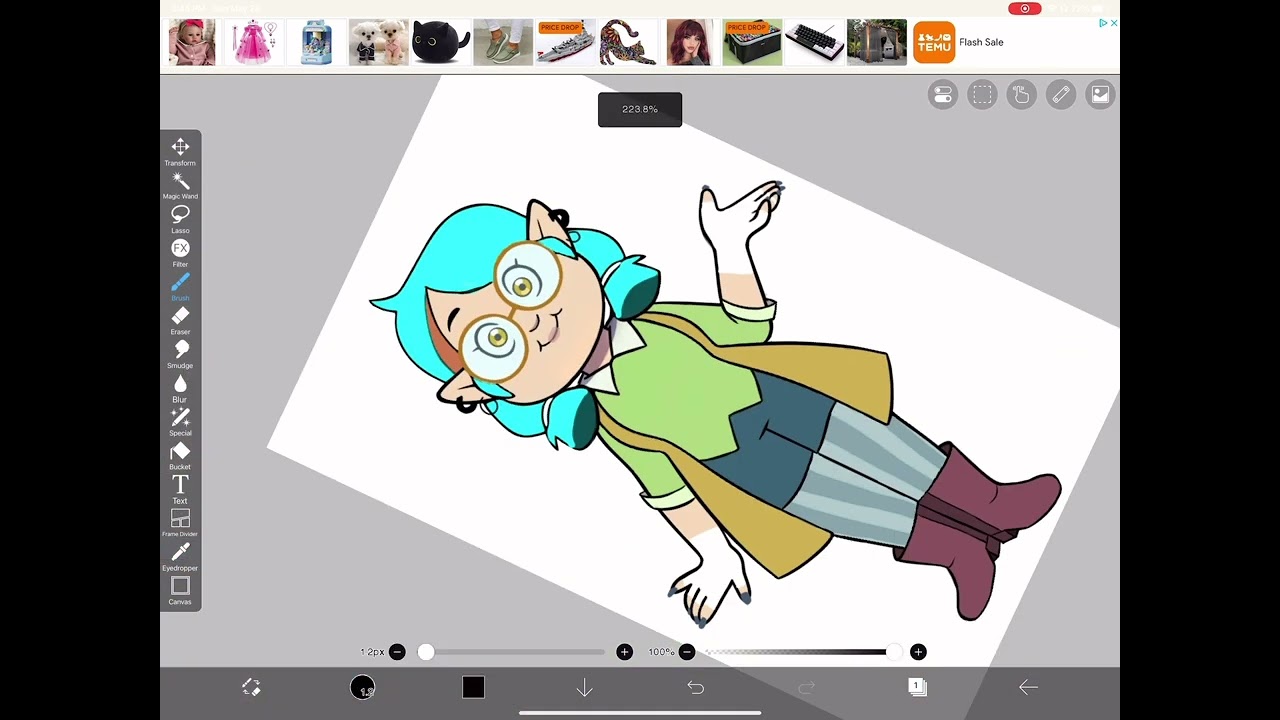1280x720 pixels.
Task: Open the Layers panel
Action: point(917,687)
